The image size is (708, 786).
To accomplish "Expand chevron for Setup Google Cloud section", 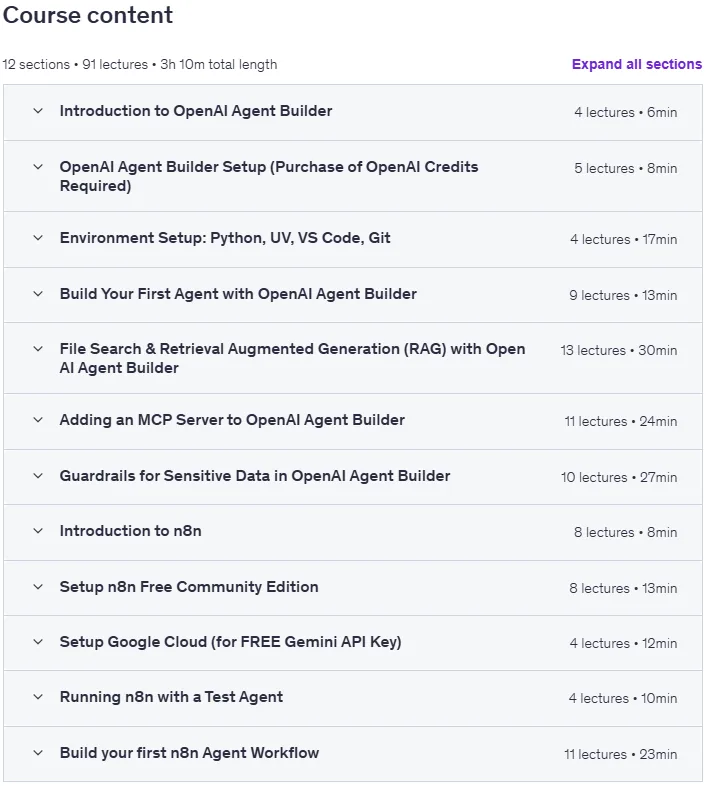I will point(38,642).
